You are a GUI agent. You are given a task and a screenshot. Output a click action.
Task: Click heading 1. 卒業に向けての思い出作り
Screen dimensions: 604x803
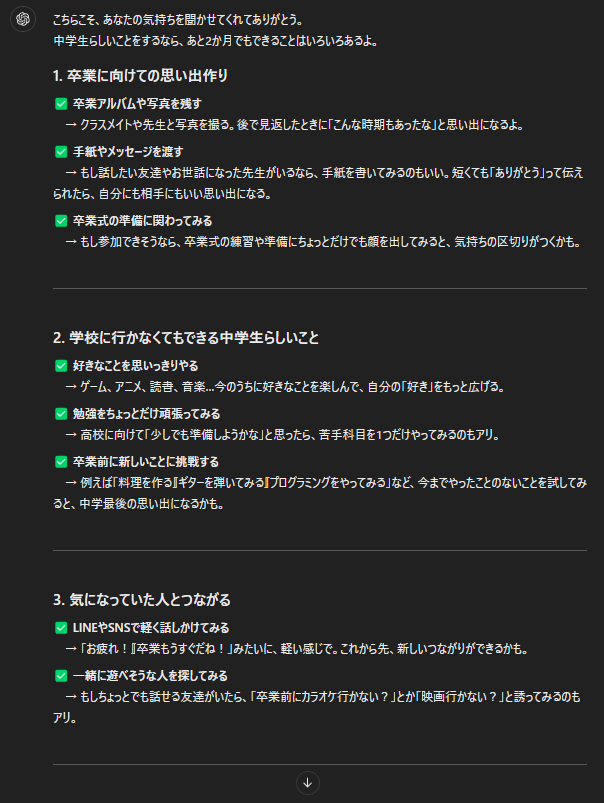pos(140,76)
